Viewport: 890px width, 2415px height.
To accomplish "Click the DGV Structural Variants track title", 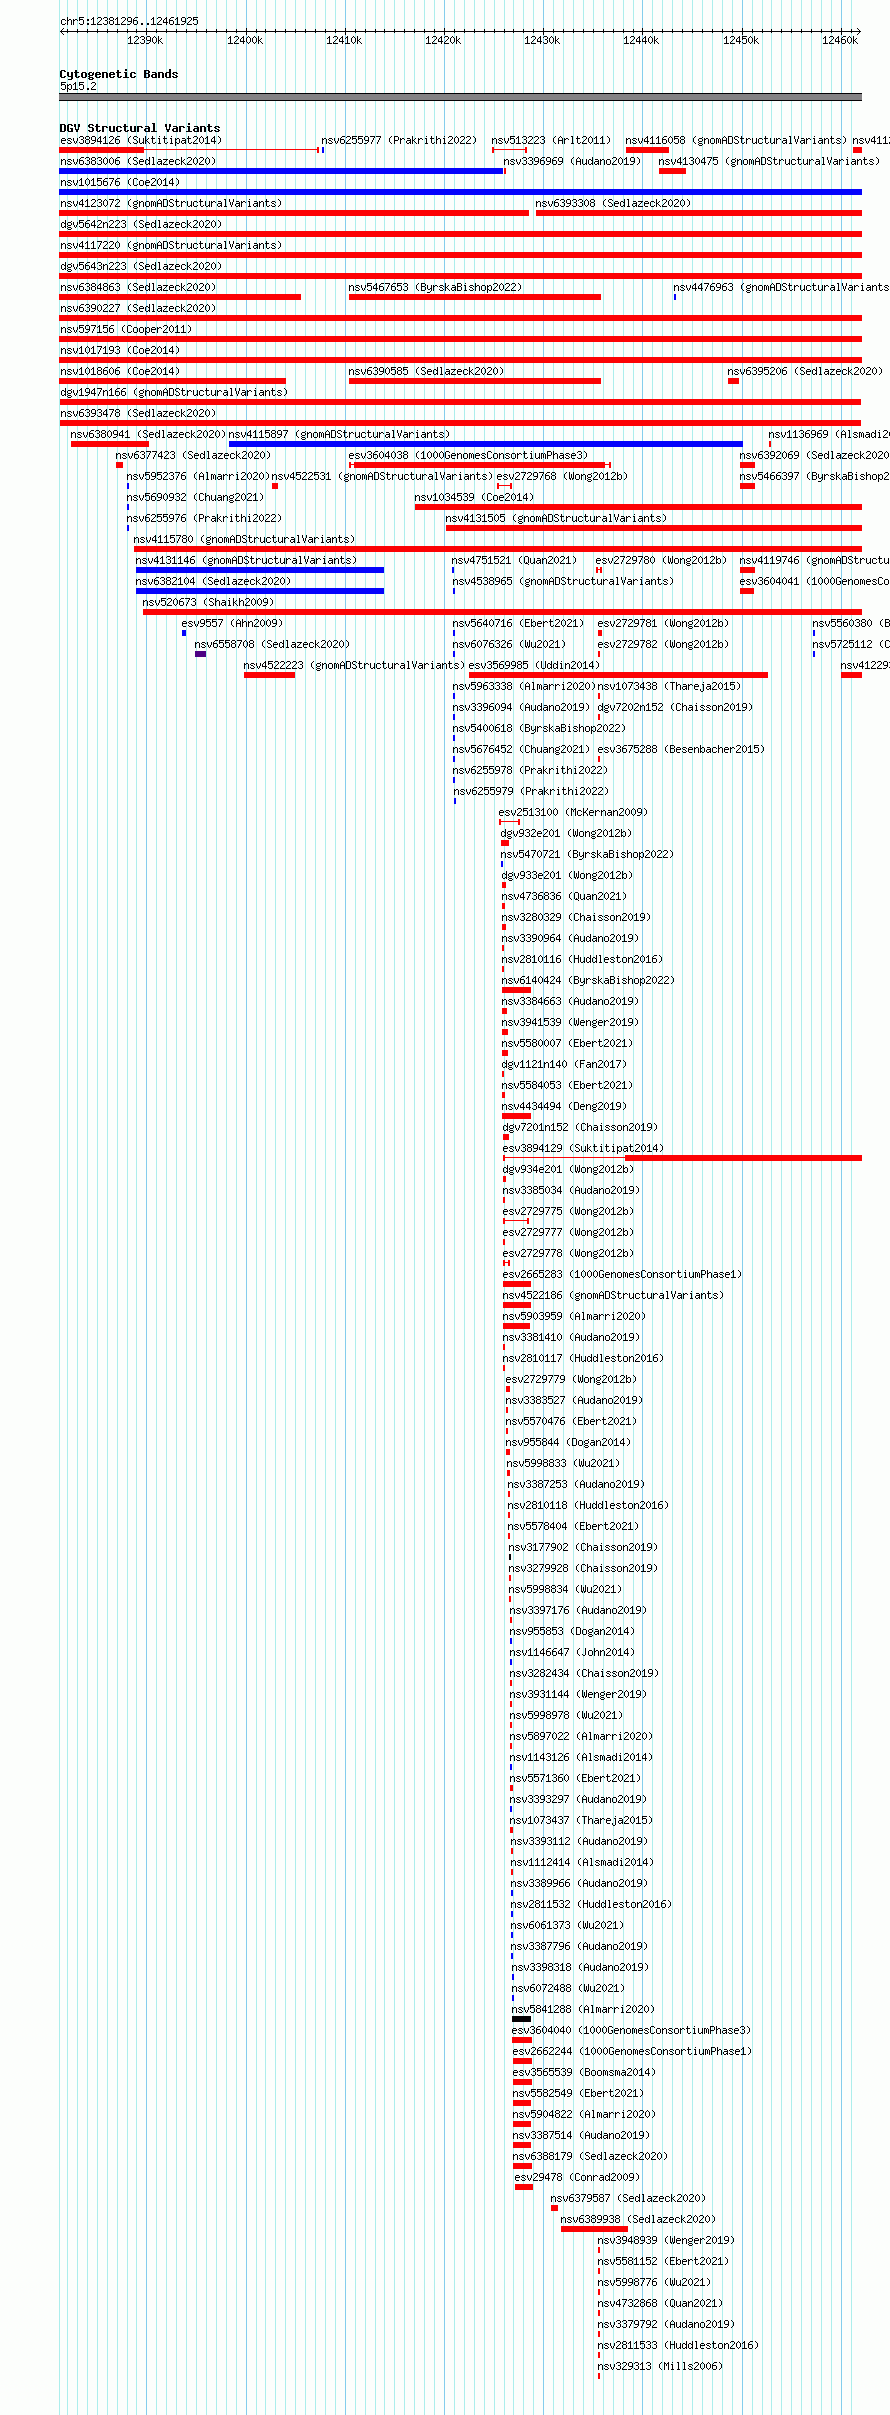I will (140, 128).
